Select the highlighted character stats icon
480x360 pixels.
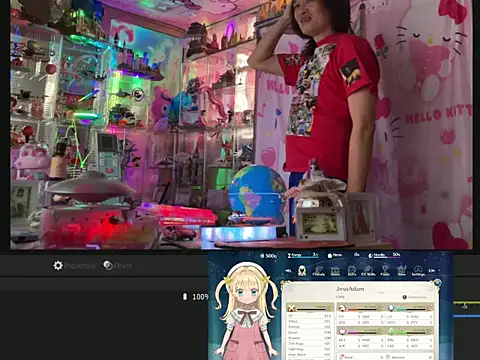pyautogui.click(x=302, y=270)
